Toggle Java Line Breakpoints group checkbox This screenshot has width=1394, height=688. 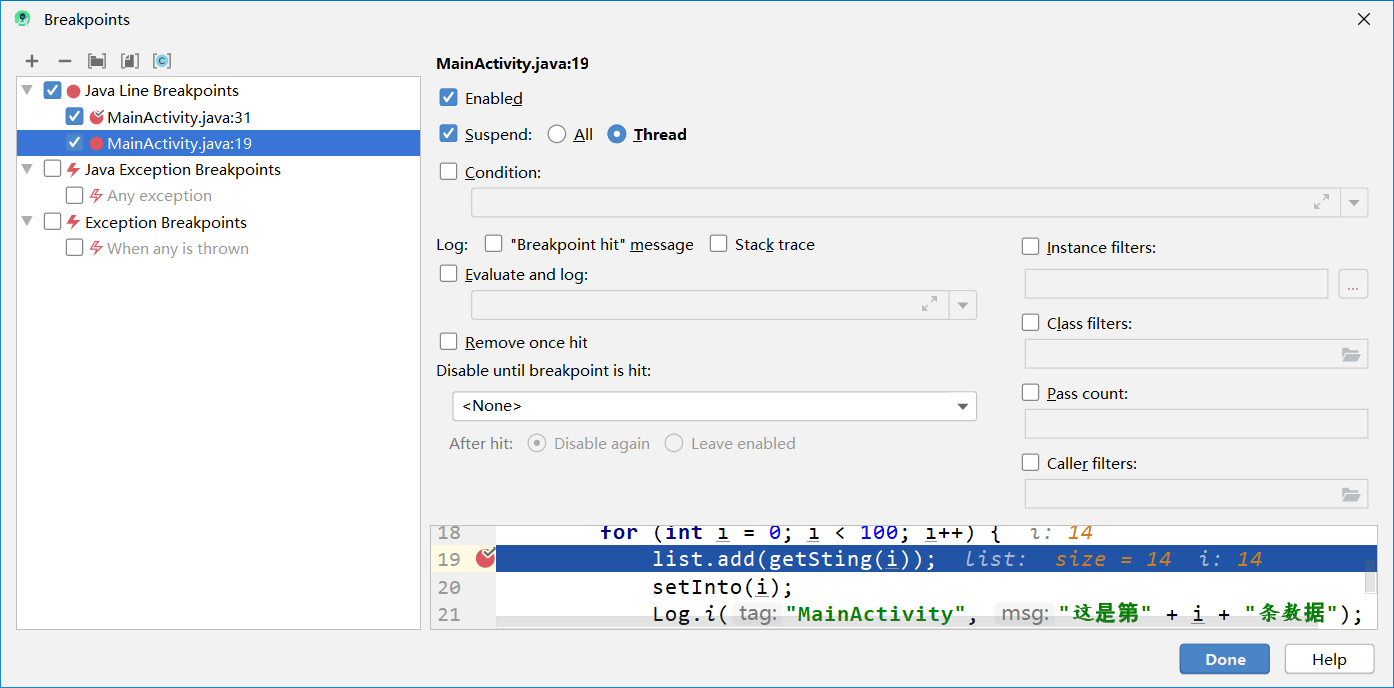click(53, 90)
